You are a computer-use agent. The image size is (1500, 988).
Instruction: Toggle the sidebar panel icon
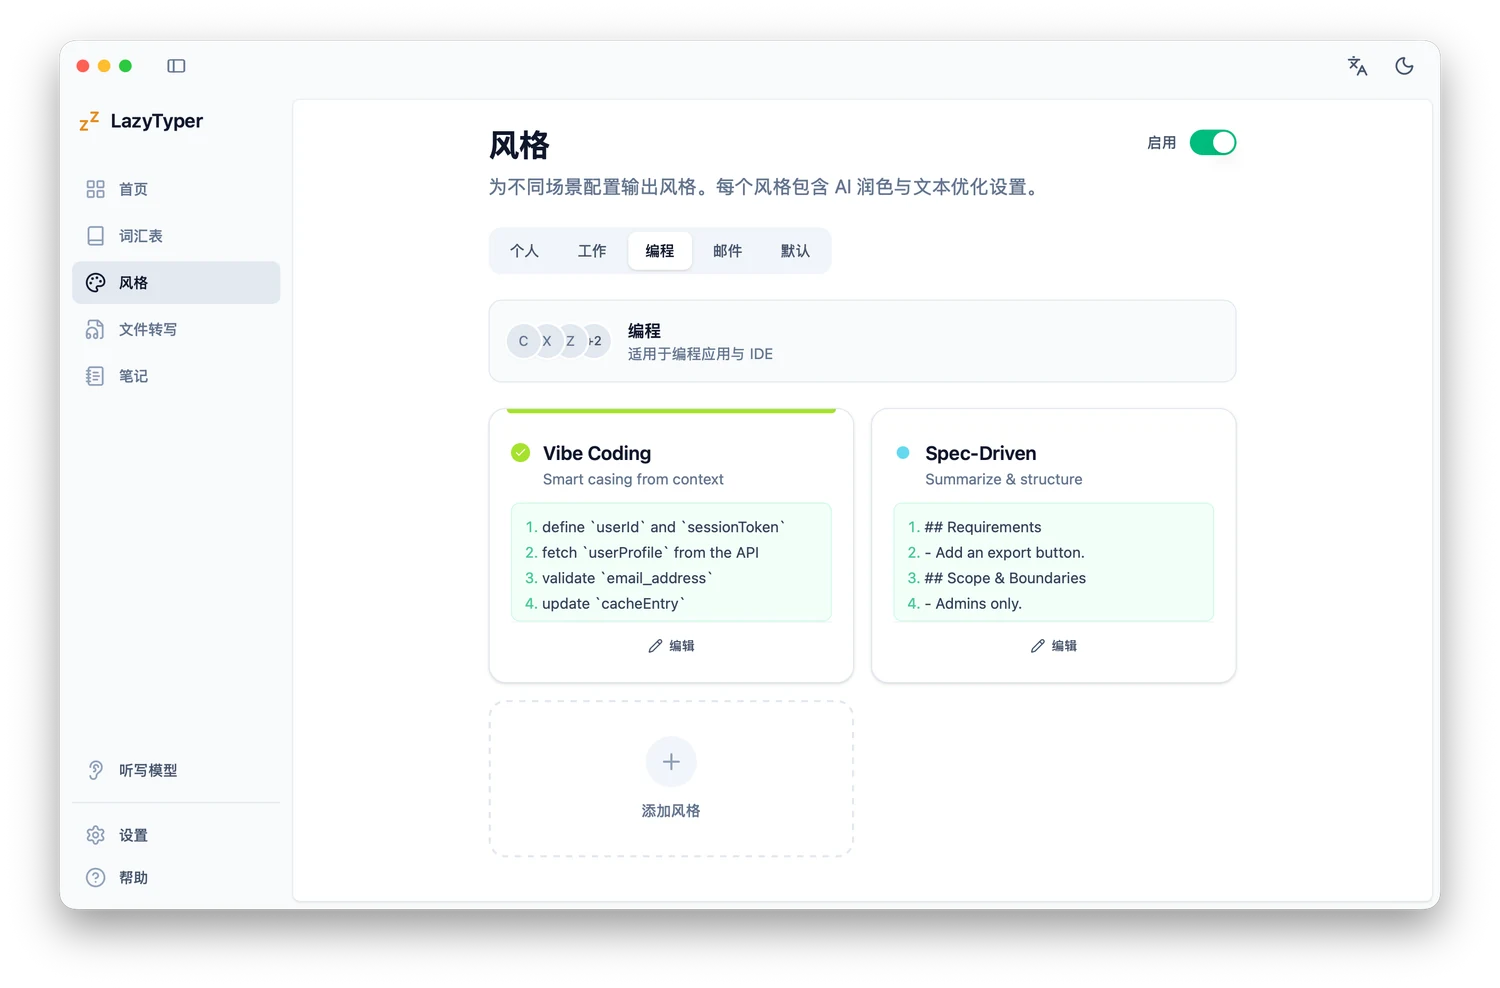[x=176, y=66]
